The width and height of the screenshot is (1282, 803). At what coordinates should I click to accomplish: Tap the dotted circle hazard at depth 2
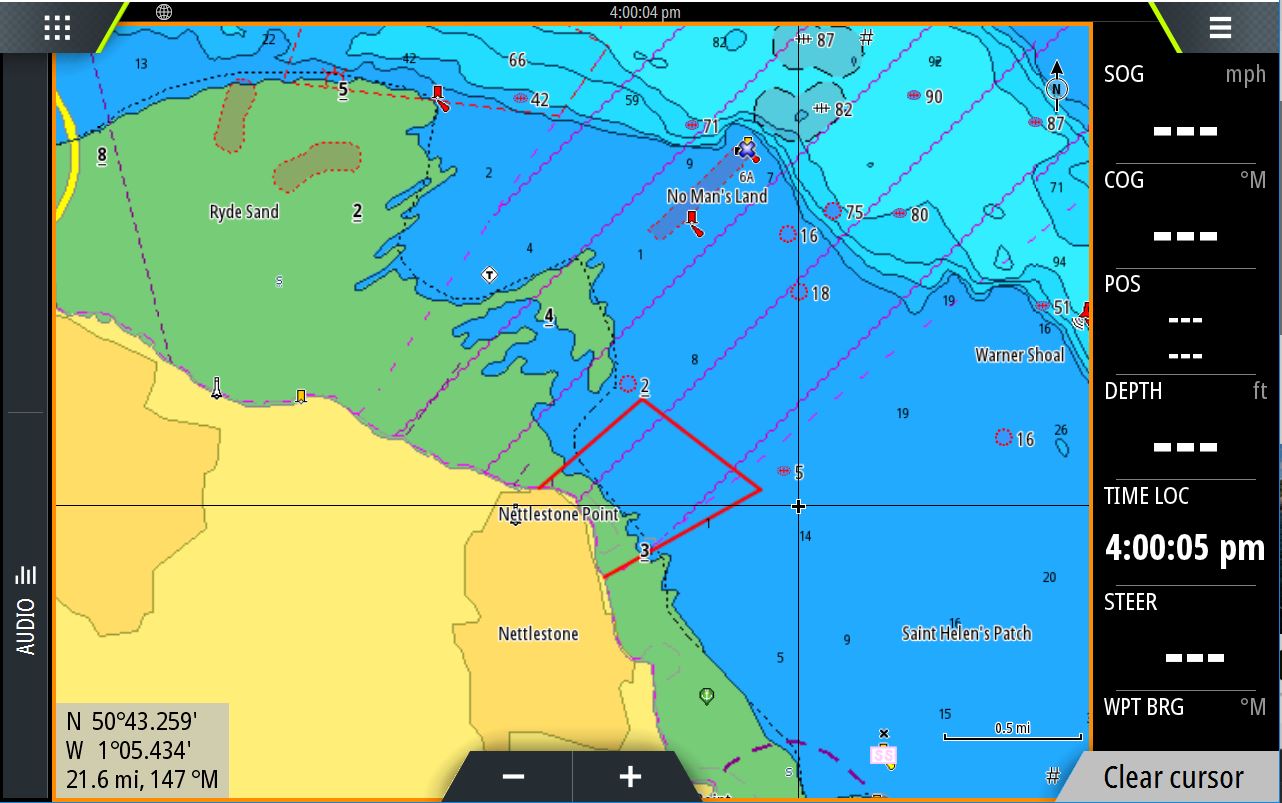point(628,384)
